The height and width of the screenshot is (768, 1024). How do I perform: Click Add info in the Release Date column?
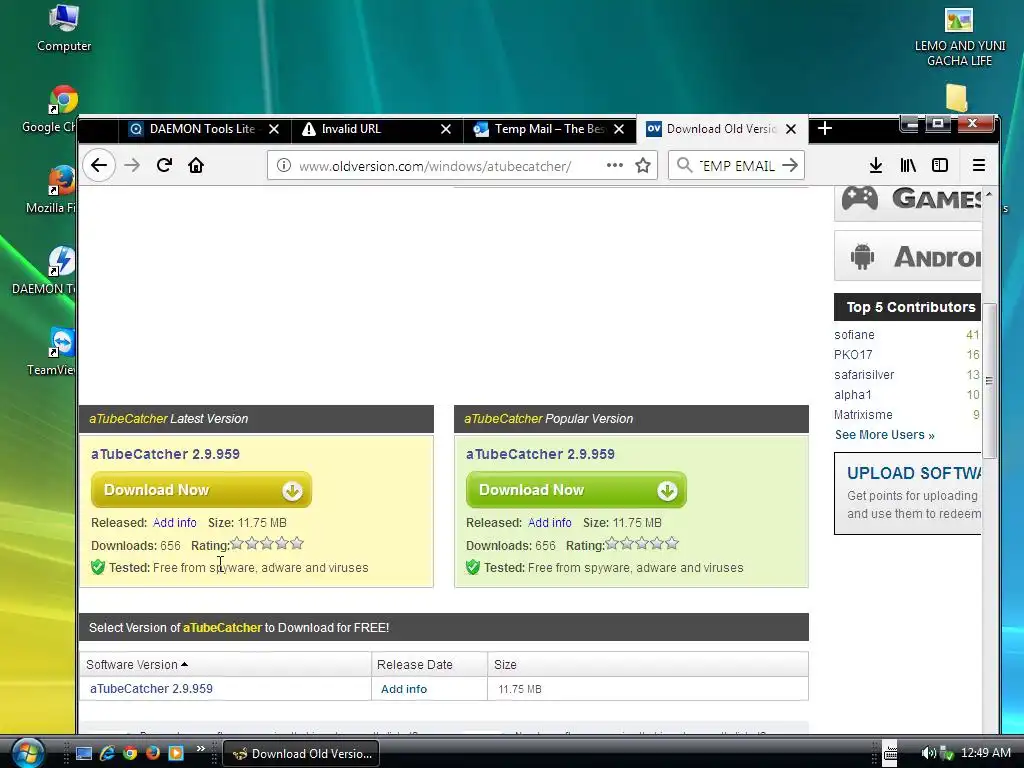404,689
